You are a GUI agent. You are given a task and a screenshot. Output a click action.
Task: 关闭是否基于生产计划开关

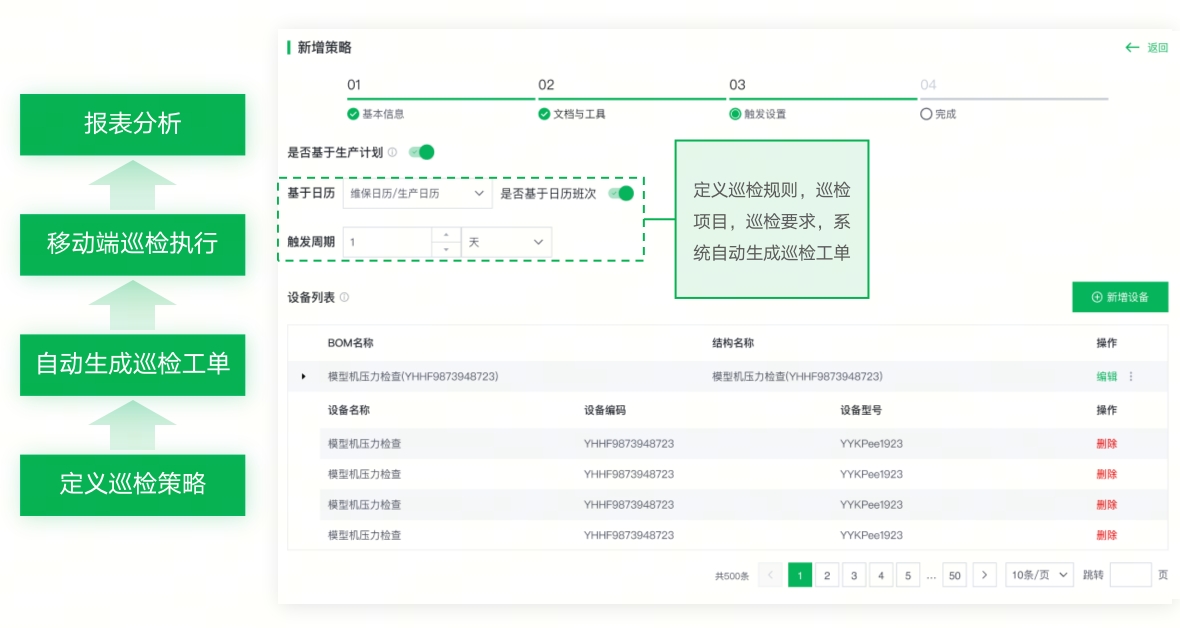421,151
